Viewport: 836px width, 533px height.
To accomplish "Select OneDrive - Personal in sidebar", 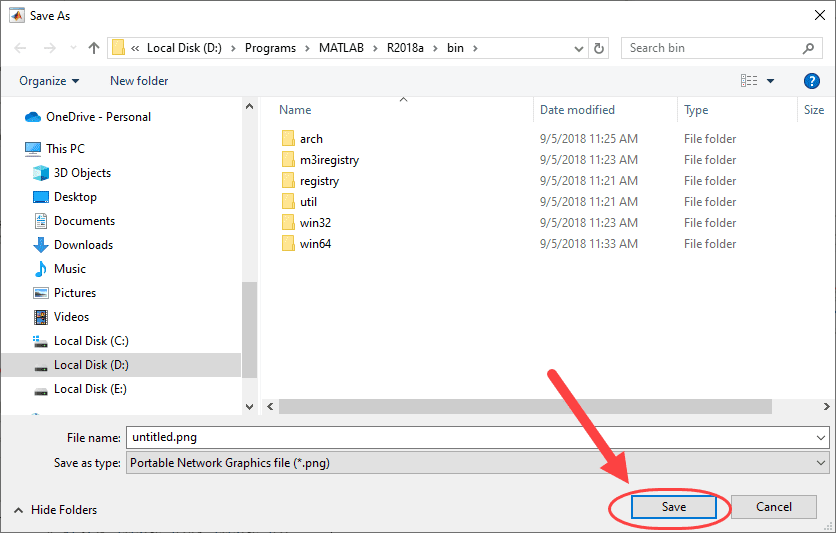I will click(88, 117).
